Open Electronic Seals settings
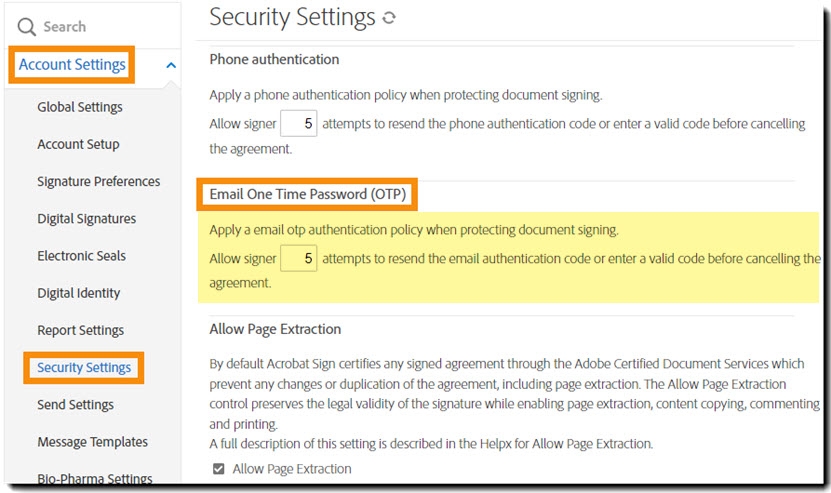 81,256
